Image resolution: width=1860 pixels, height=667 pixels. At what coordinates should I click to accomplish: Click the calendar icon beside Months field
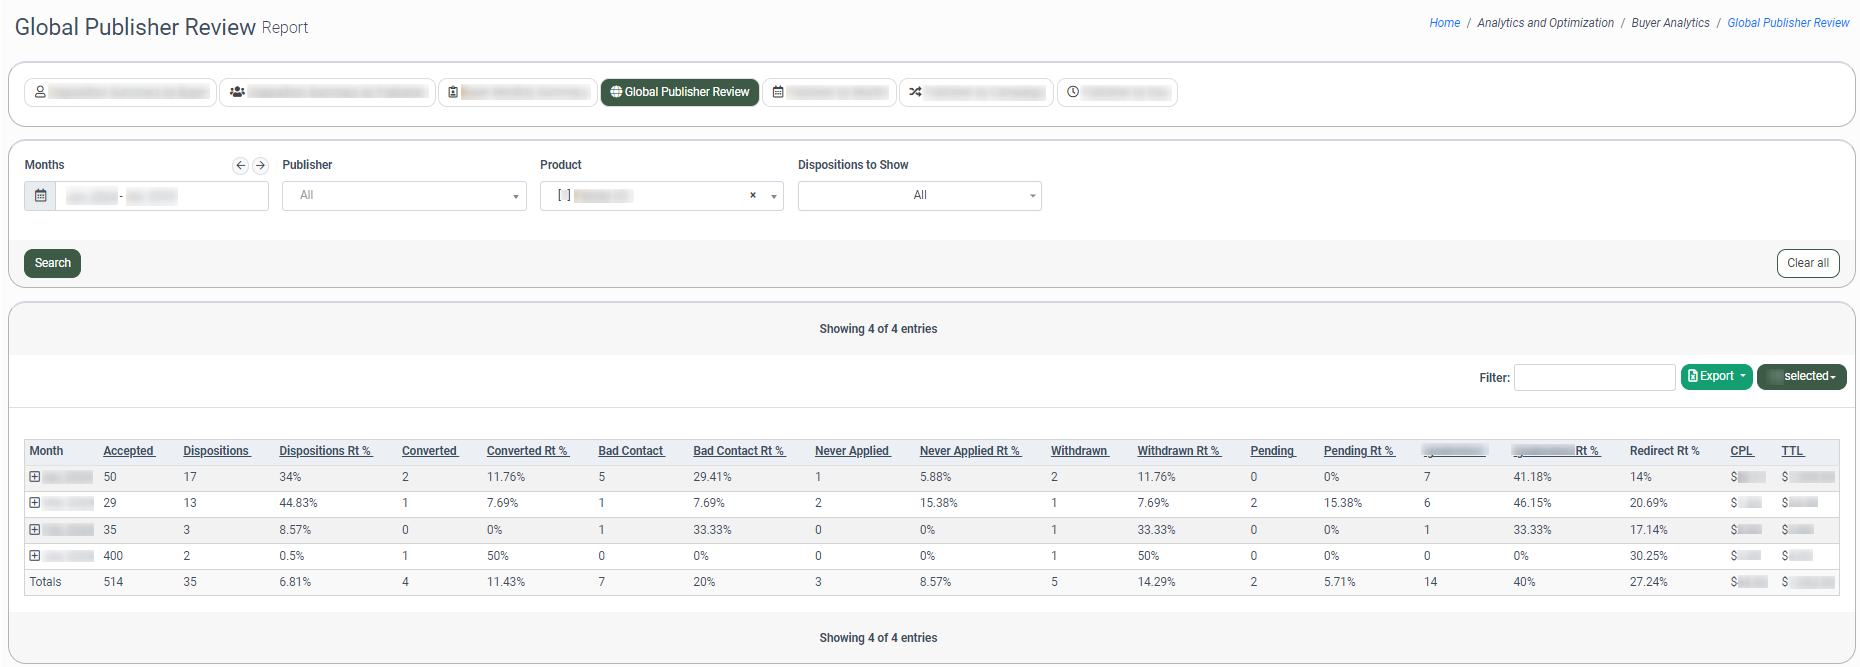(x=40, y=196)
